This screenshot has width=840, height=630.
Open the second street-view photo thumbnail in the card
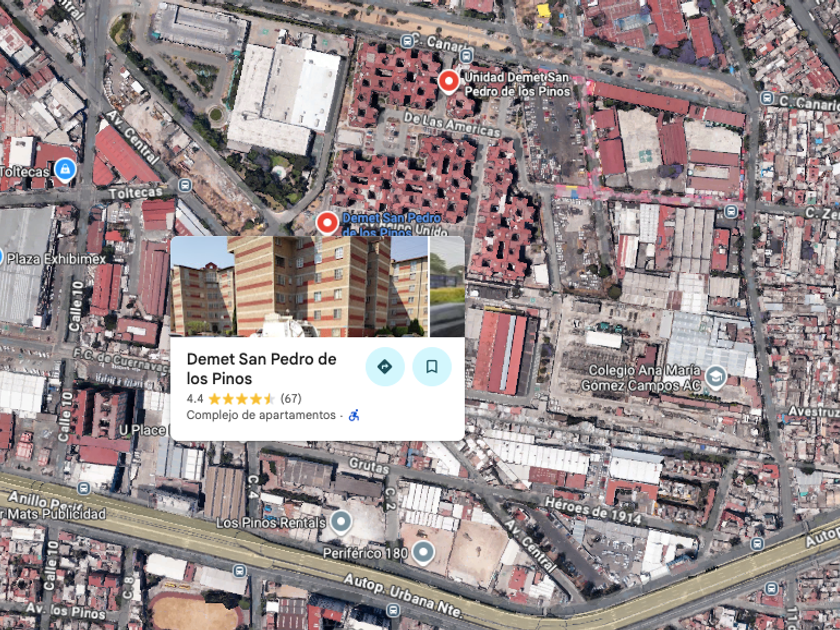click(447, 287)
